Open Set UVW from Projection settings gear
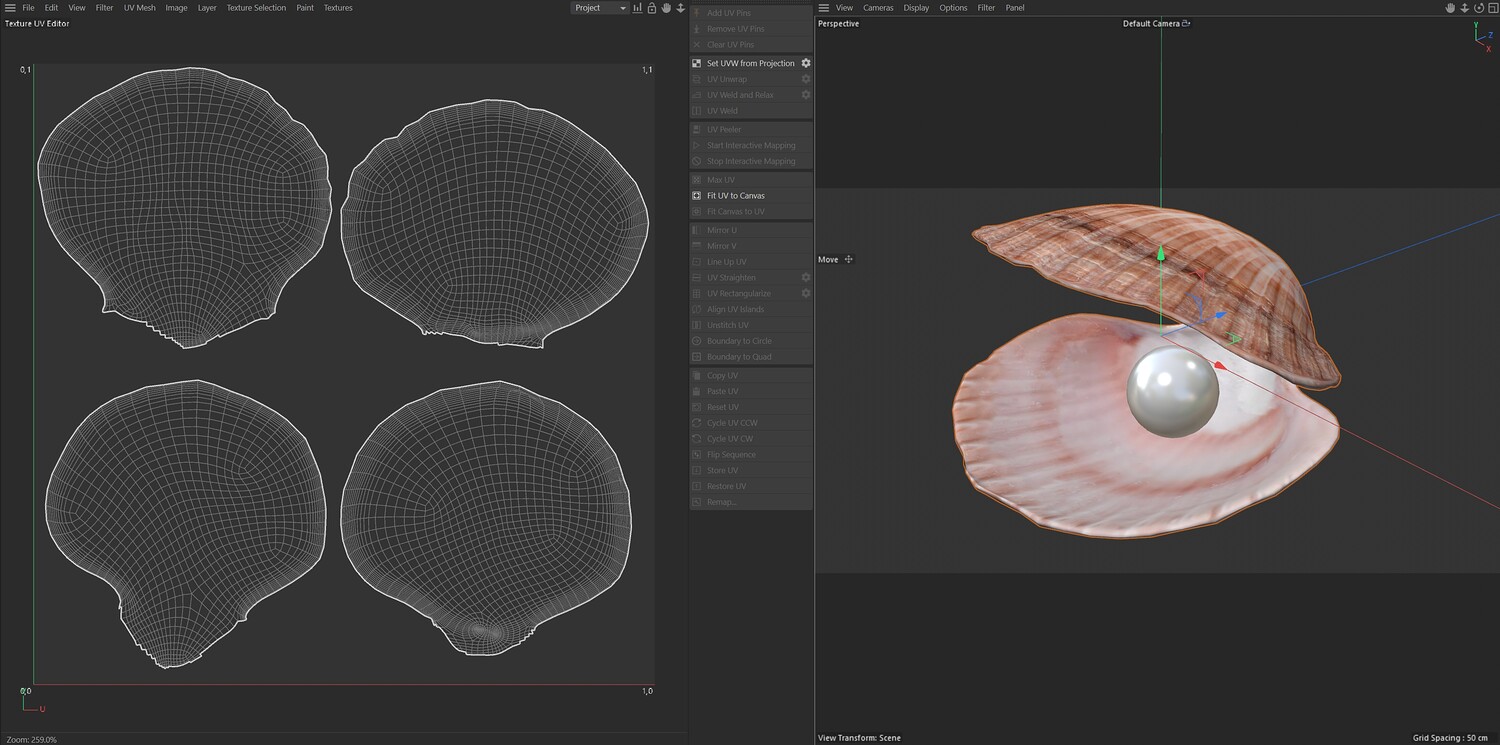Viewport: 1500px width, 745px height. click(x=806, y=63)
